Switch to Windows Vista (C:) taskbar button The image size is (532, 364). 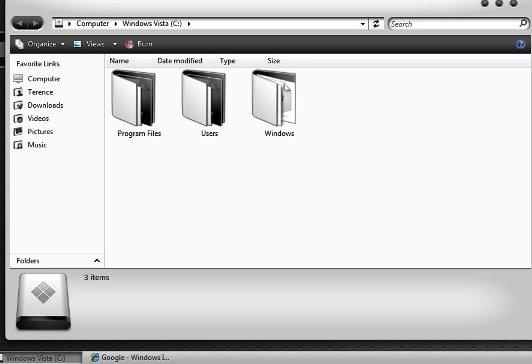pos(41,358)
